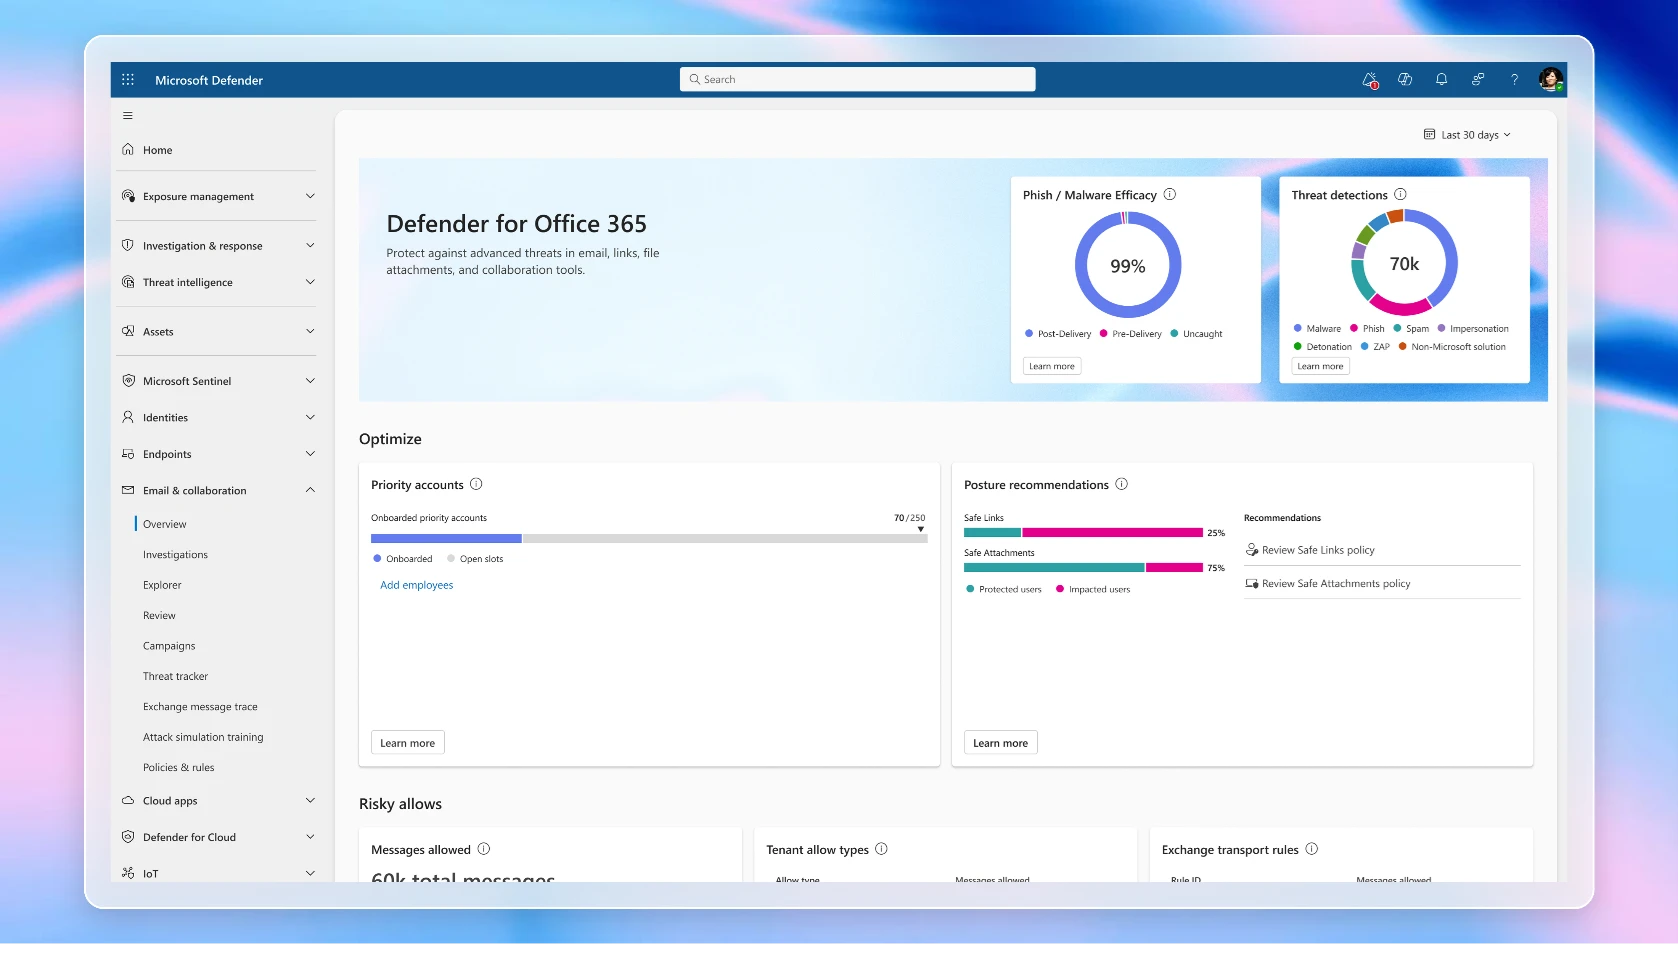Click Learn more on Posture recommendations

click(999, 742)
